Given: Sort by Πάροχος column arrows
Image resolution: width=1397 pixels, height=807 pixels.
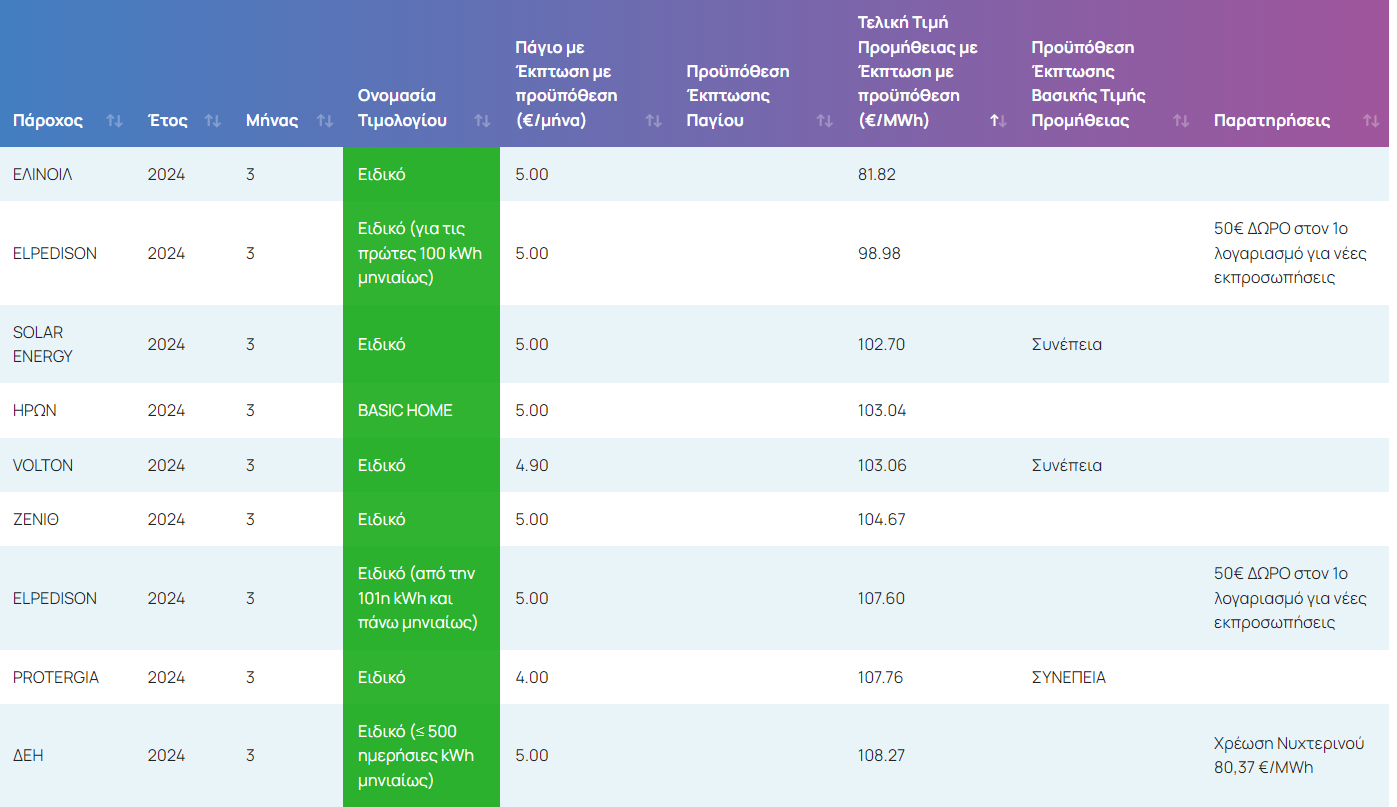Looking at the screenshot, I should (x=114, y=121).
